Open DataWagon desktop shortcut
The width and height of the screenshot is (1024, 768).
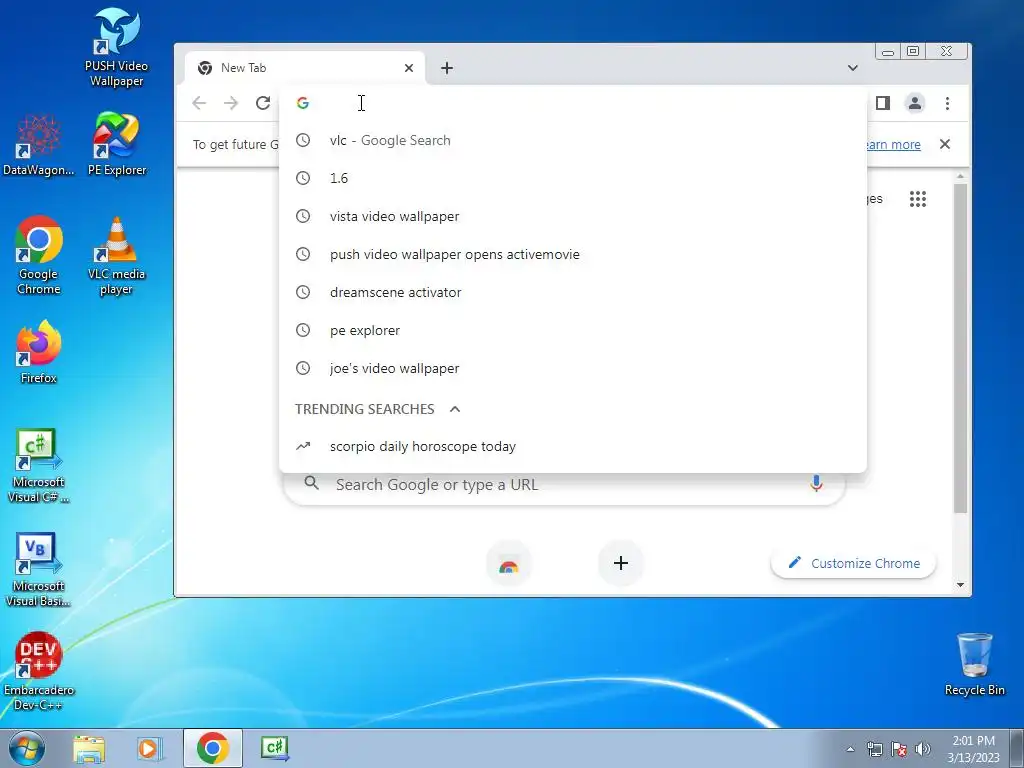[39, 144]
